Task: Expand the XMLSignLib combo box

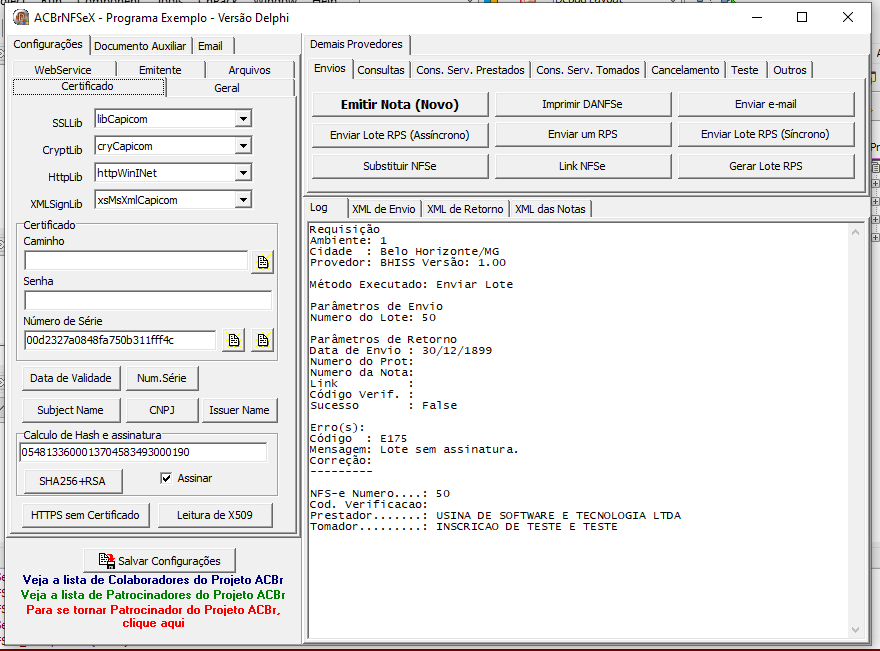Action: pyautogui.click(x=243, y=200)
